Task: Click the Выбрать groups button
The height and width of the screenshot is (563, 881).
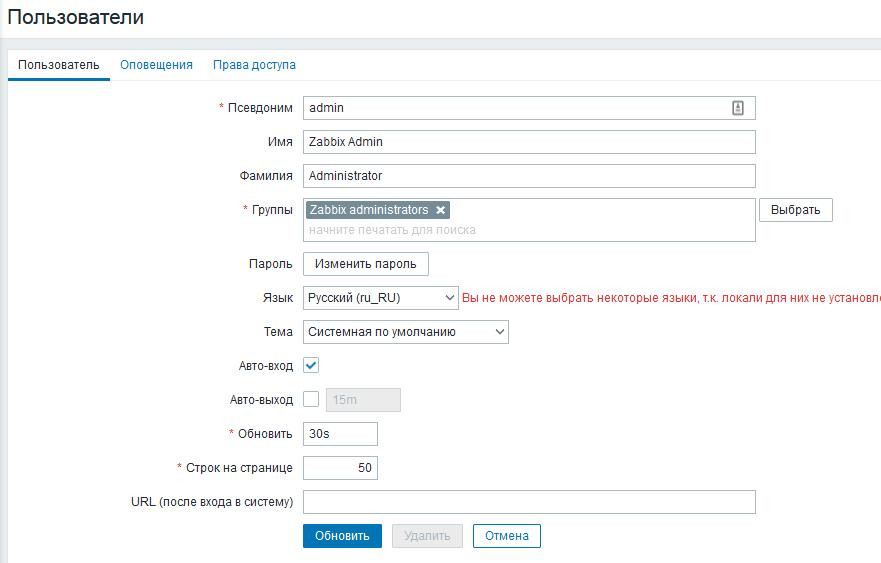Action: pos(795,210)
